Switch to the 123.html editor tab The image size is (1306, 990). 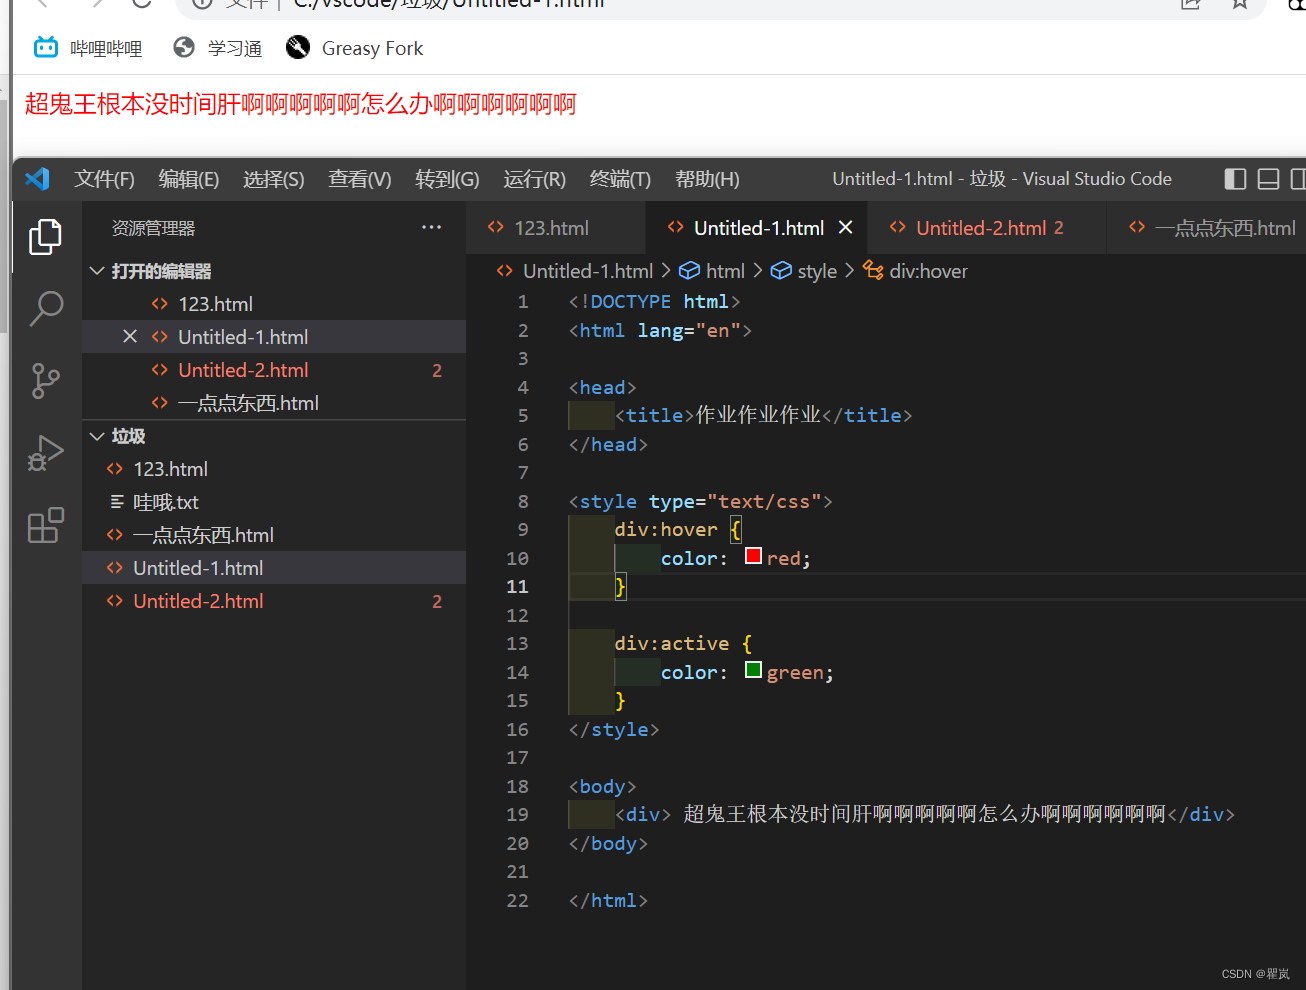(556, 228)
